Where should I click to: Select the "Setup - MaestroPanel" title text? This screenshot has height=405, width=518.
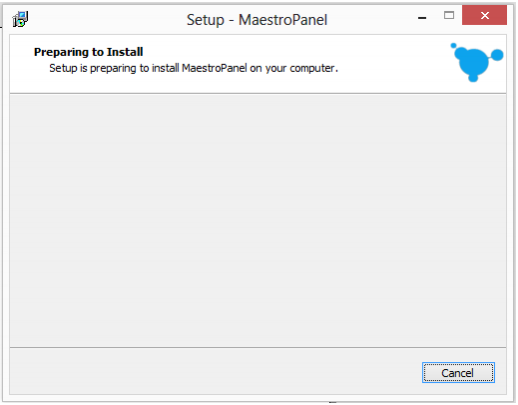(257, 20)
